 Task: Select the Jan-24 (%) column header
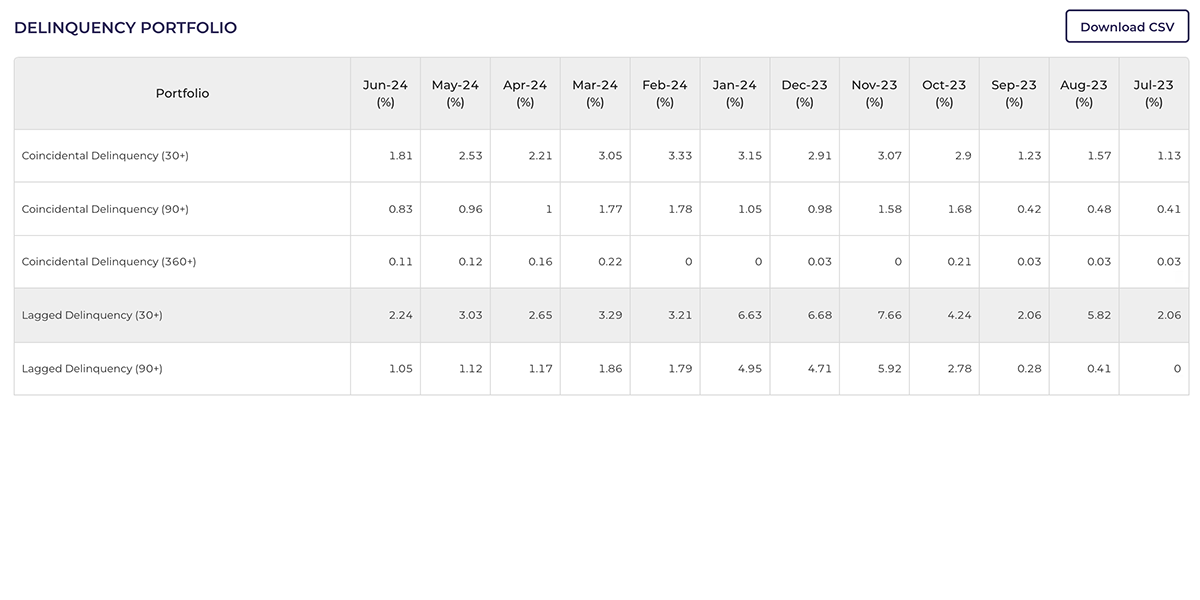[x=734, y=93]
